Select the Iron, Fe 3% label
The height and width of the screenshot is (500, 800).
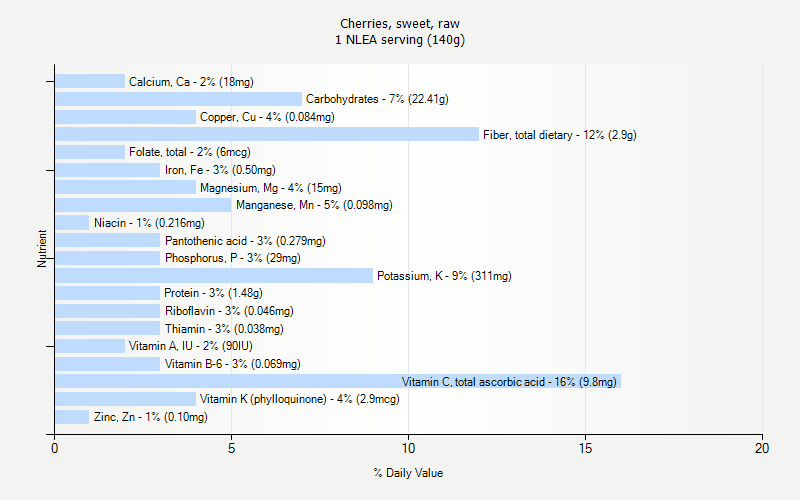[220, 170]
